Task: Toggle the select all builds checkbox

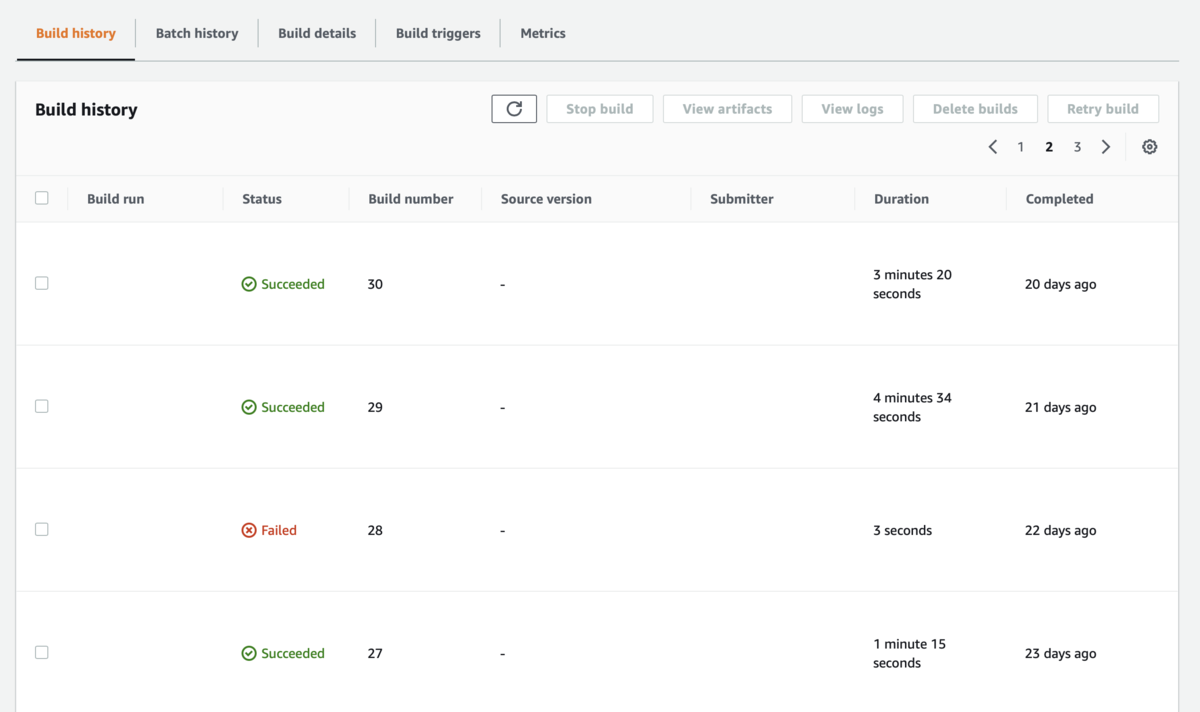Action: point(42,198)
